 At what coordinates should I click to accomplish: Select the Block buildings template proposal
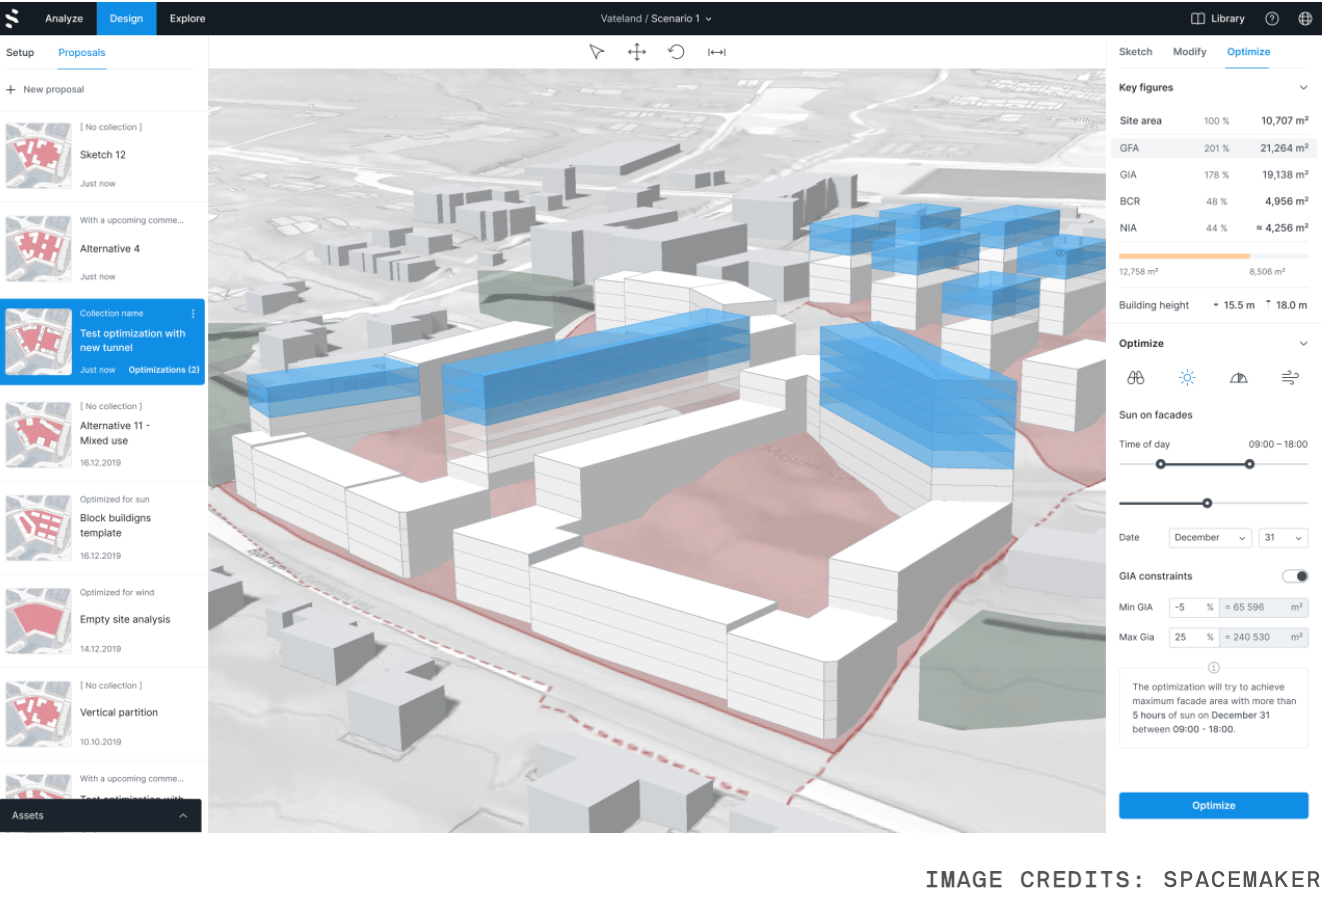click(x=103, y=527)
